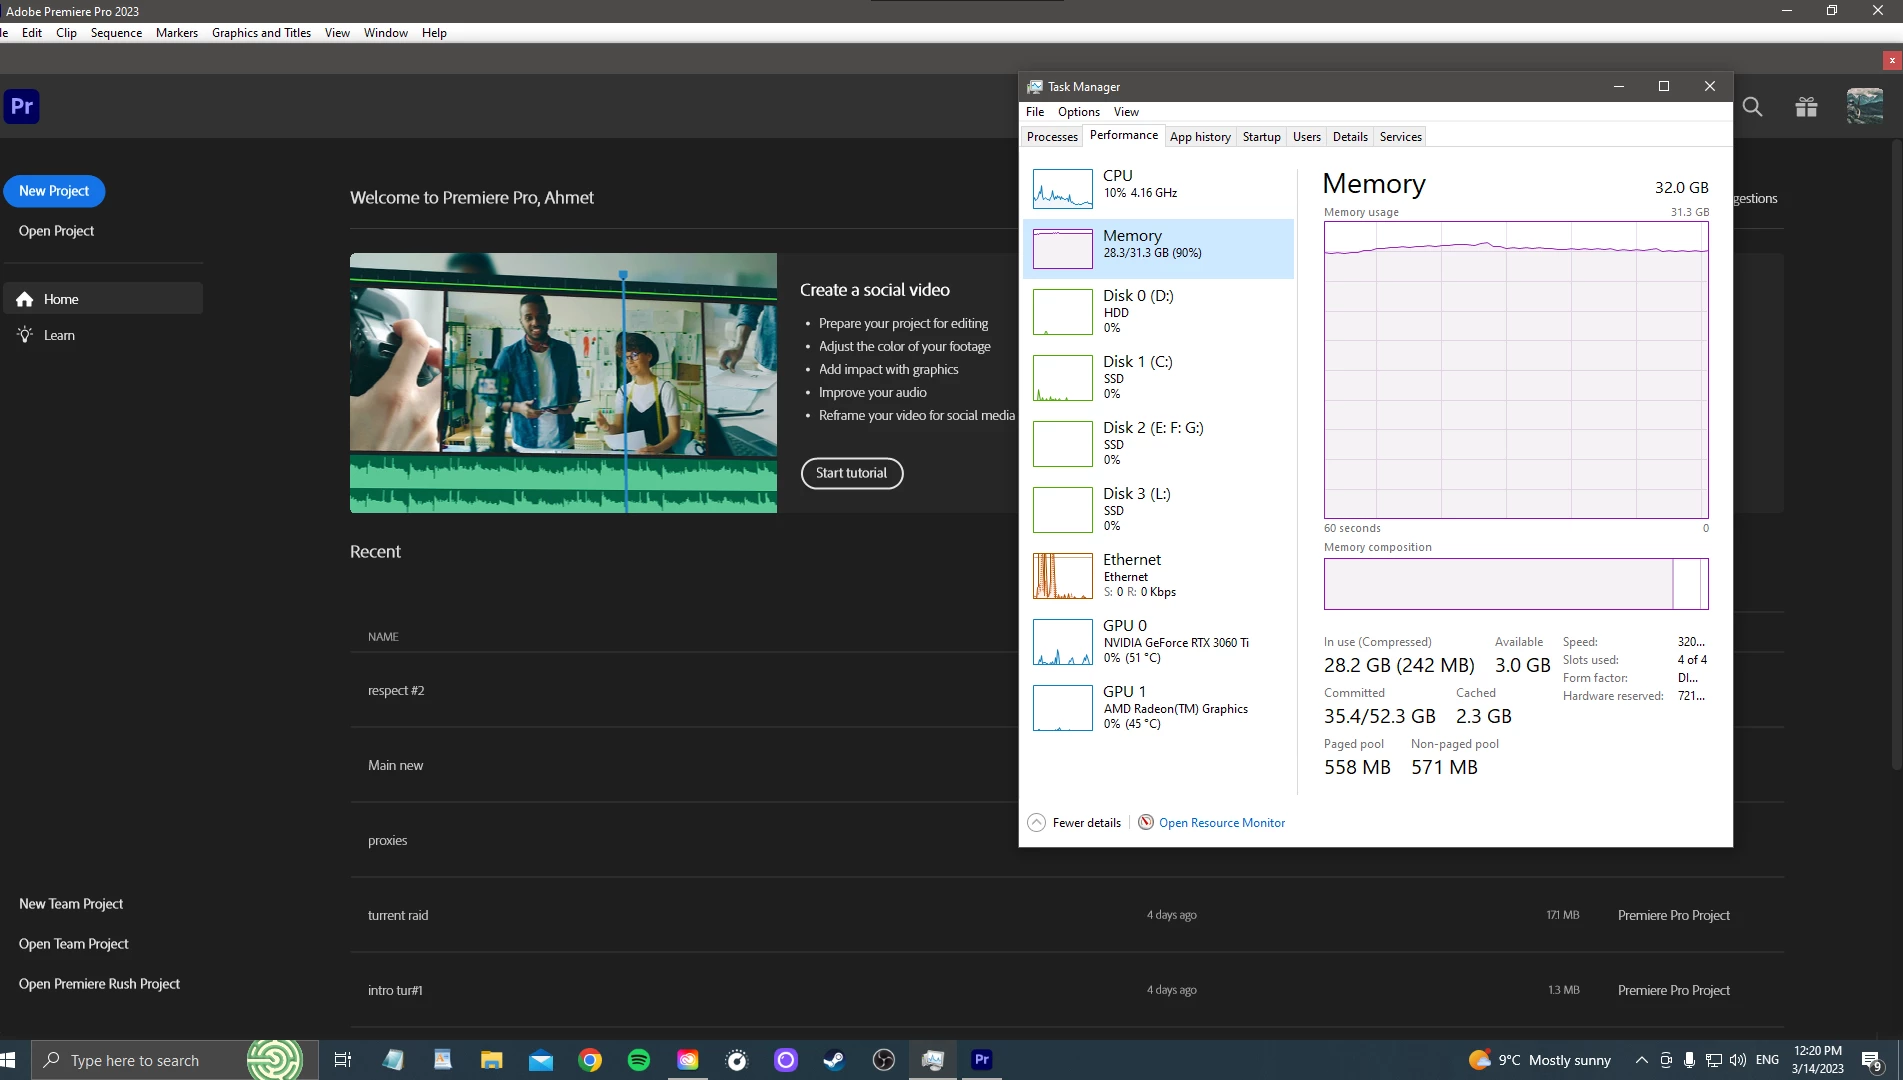Click Open Team Project
Screen dimensions: 1903x1080
click(73, 944)
